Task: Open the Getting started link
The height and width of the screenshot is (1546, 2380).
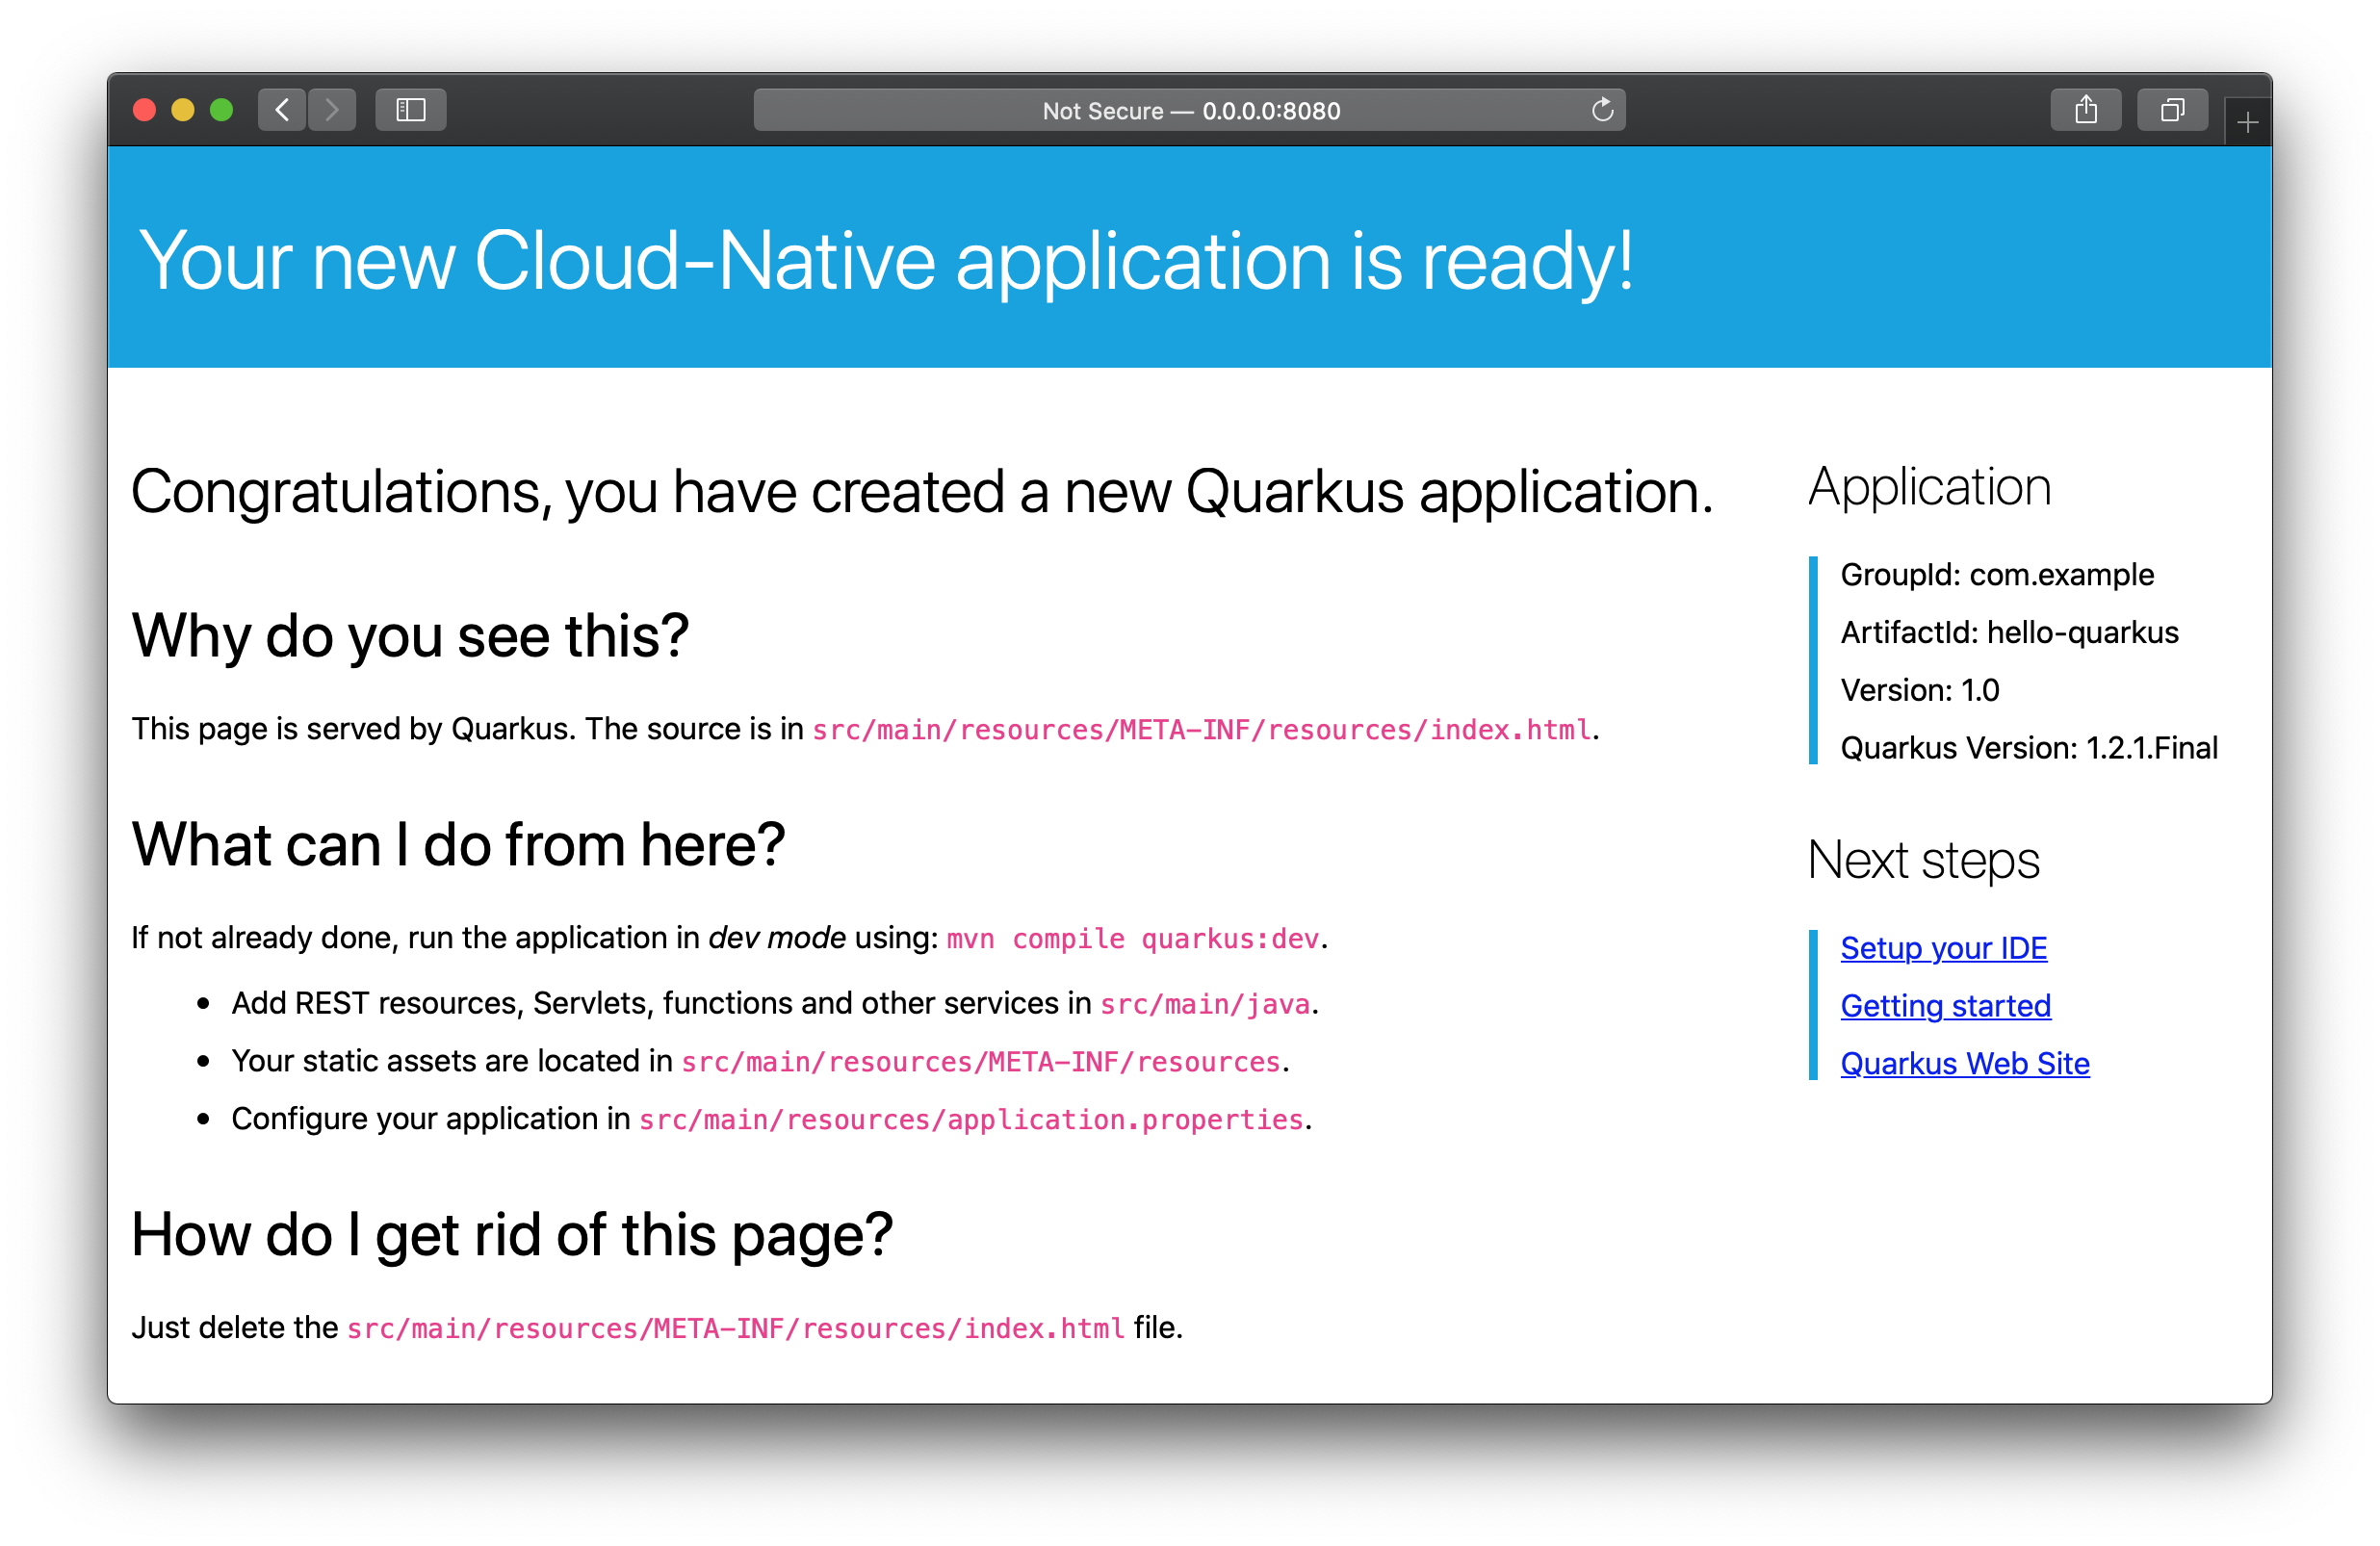Action: pyautogui.click(x=1945, y=1006)
